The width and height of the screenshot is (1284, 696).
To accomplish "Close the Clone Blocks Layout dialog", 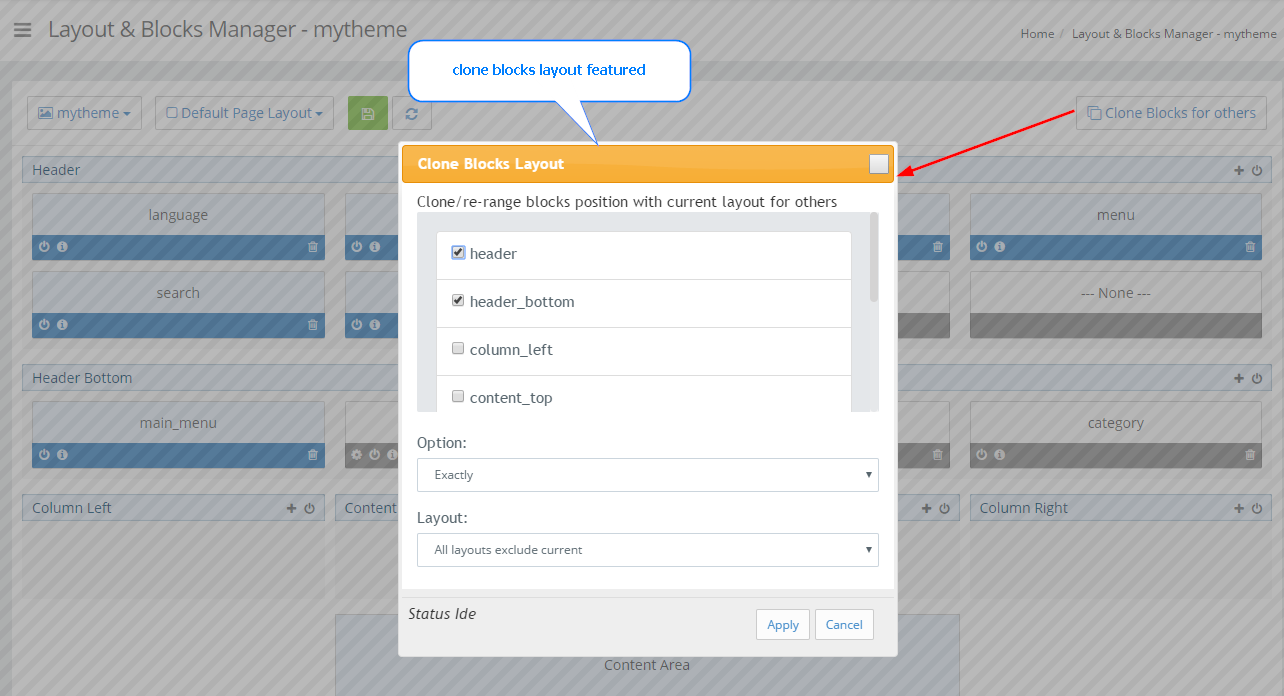I will [879, 164].
